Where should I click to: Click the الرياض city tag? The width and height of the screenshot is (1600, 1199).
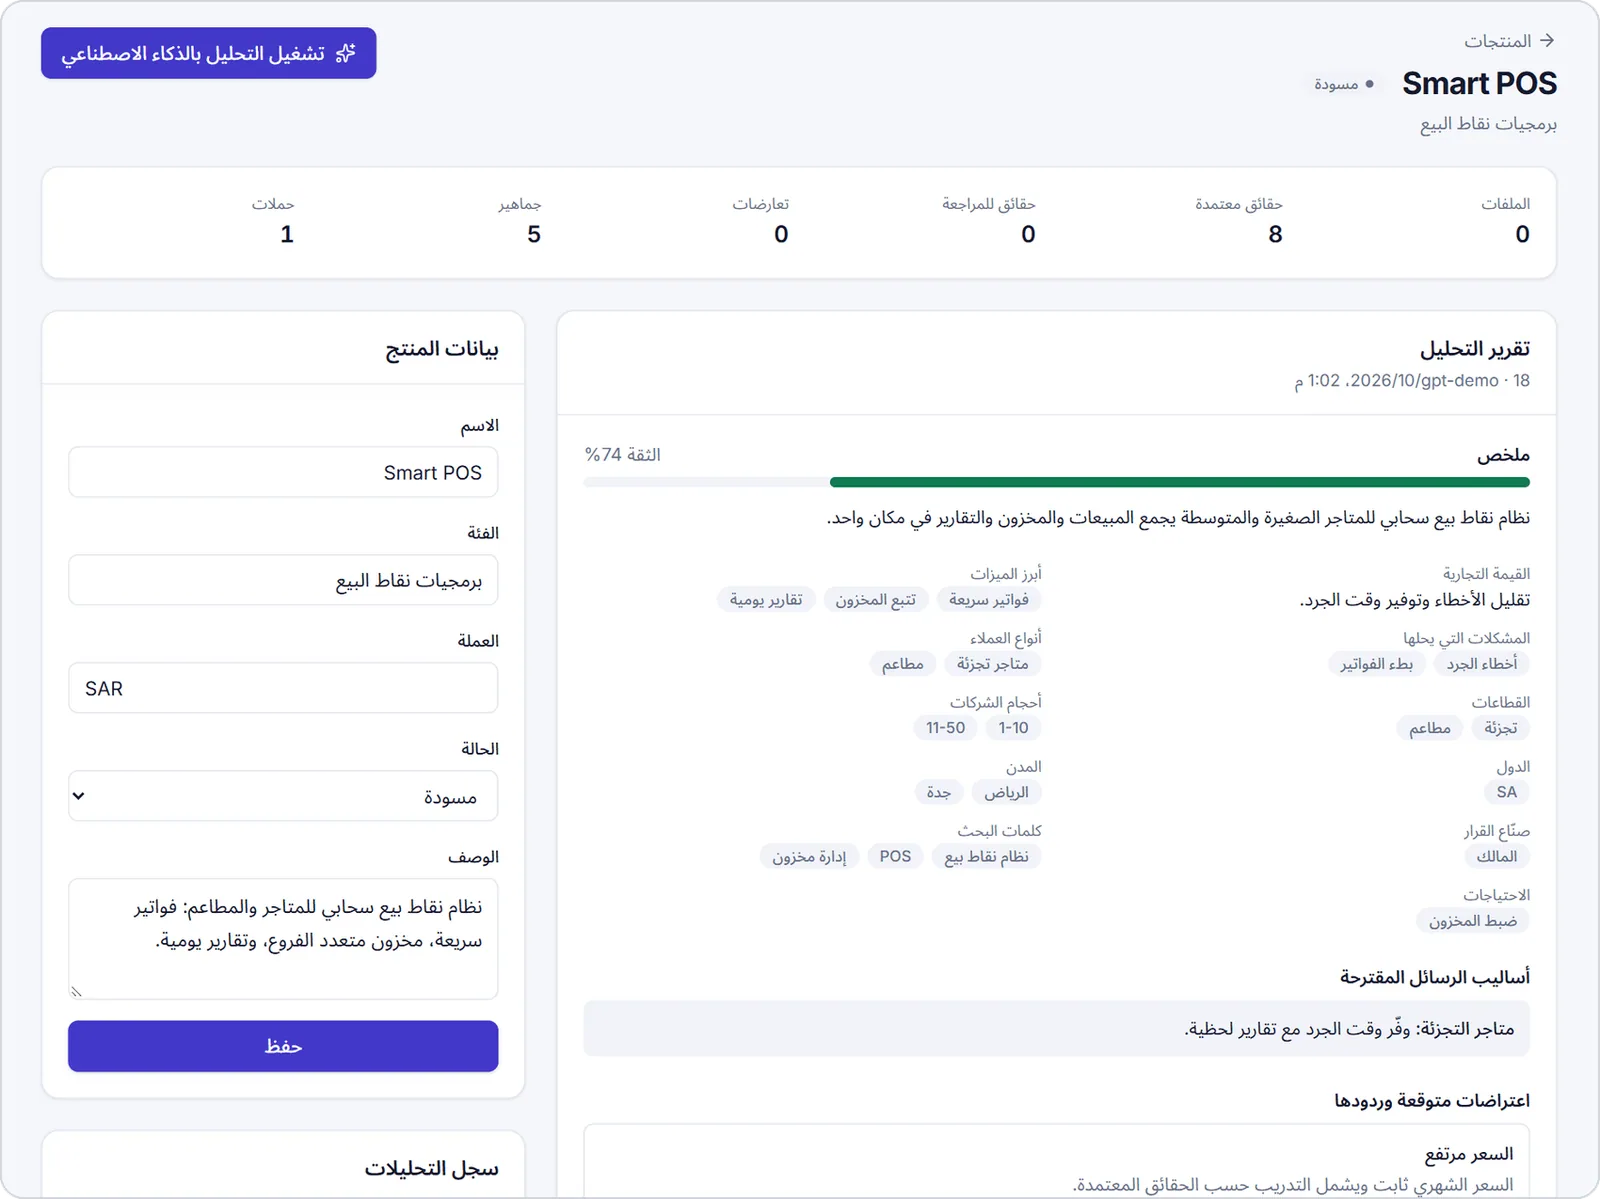click(1006, 793)
